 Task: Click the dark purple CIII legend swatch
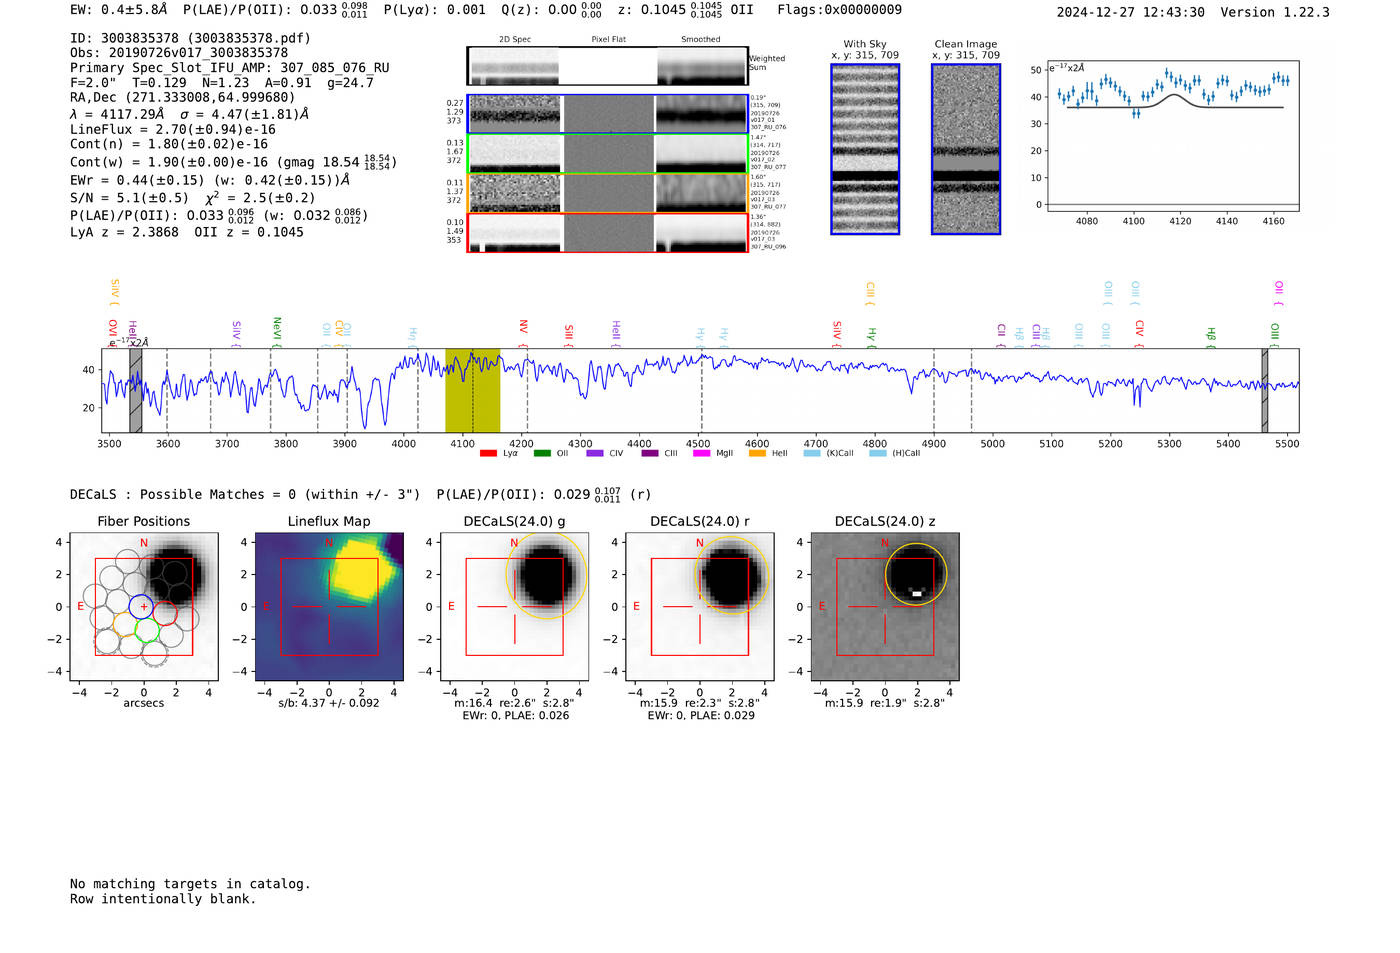tap(650, 453)
